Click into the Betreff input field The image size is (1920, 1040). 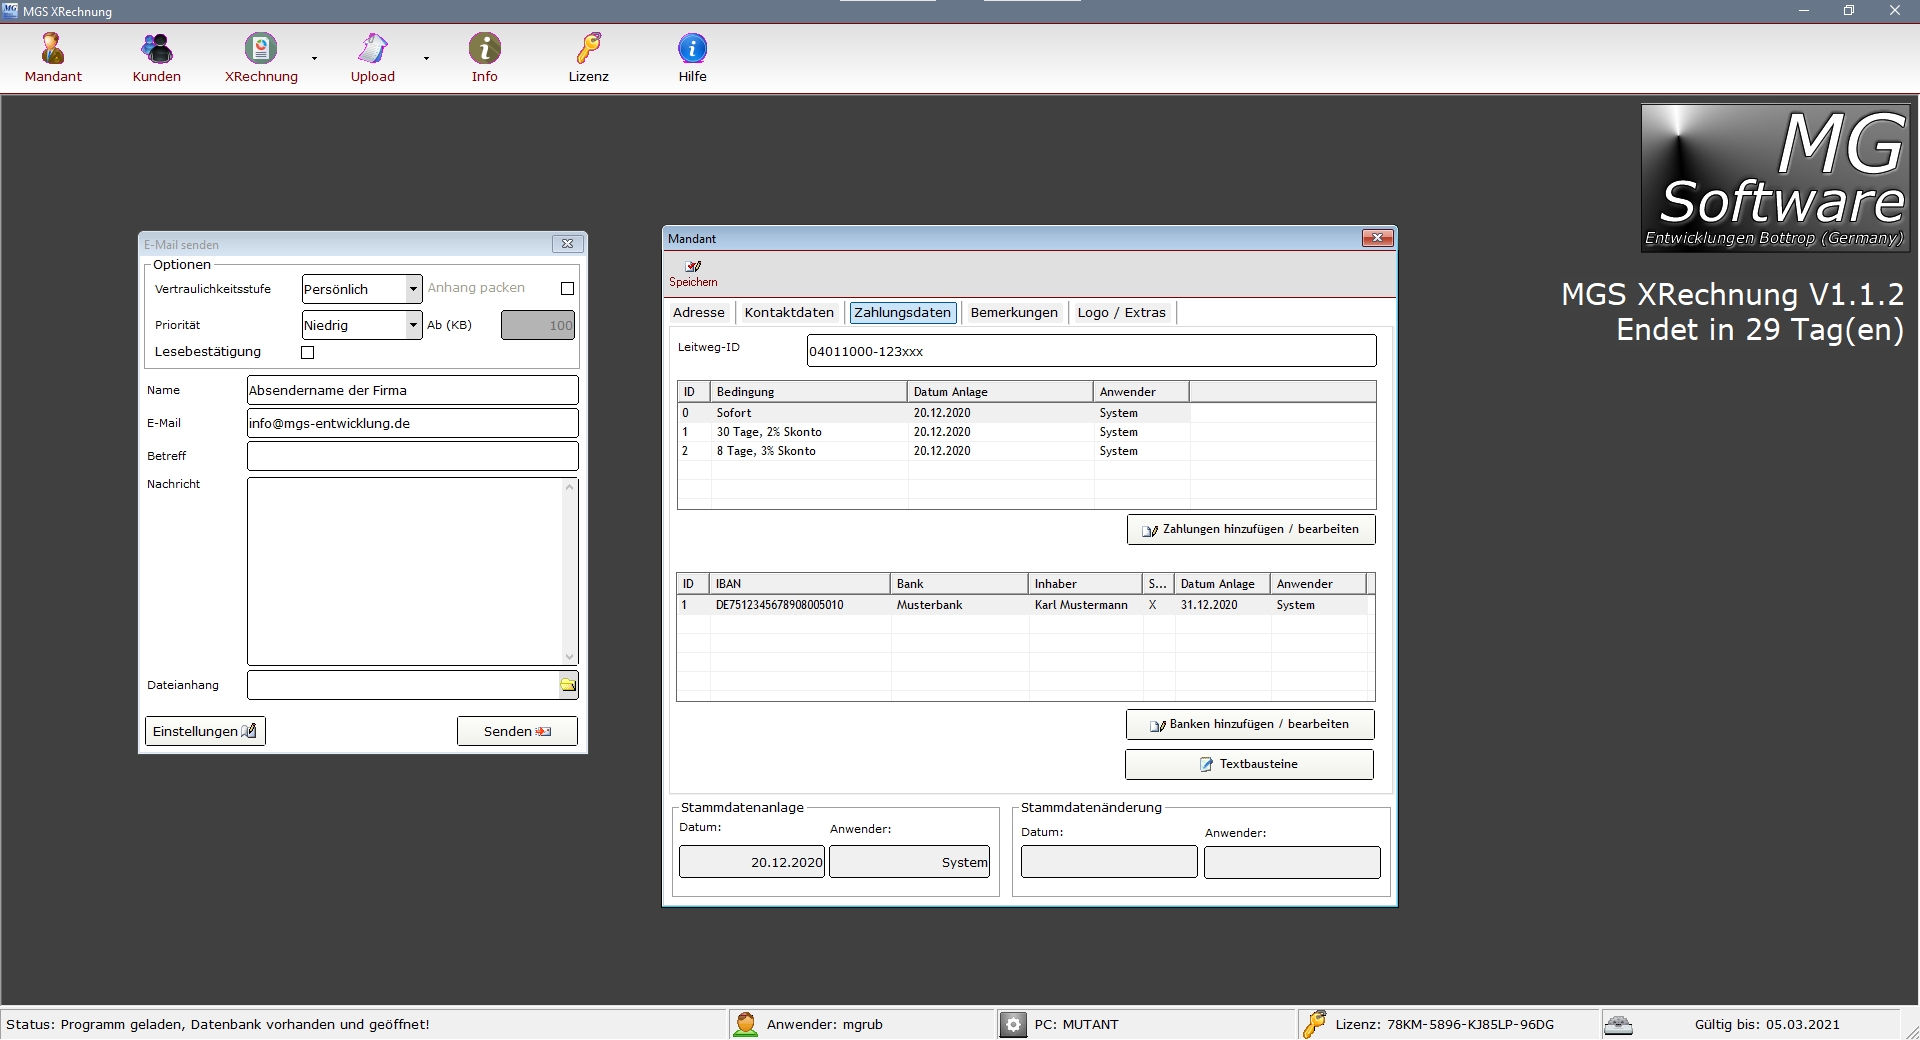412,456
